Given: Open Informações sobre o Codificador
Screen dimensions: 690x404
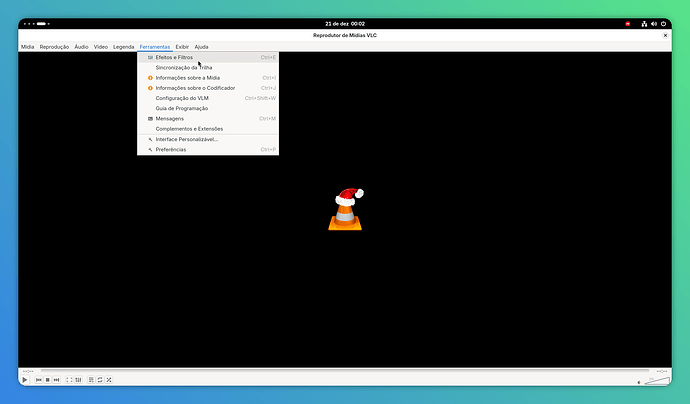Looking at the screenshot, I should [195, 88].
